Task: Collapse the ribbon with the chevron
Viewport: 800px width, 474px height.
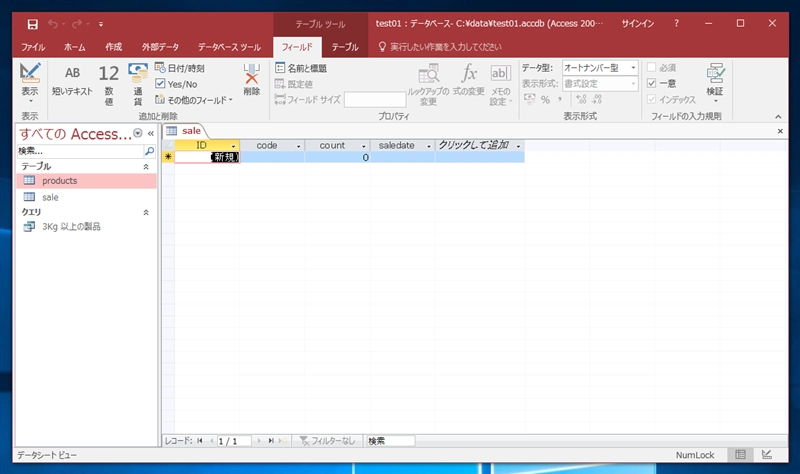Action: pyautogui.click(x=778, y=116)
